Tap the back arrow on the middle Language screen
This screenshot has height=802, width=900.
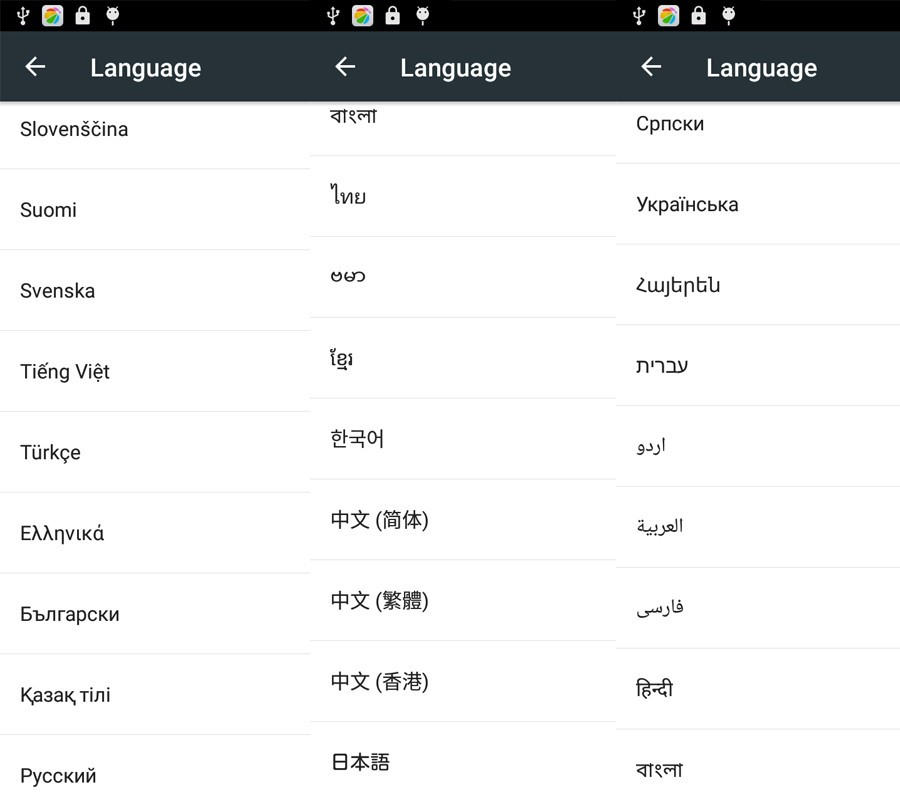(x=345, y=67)
